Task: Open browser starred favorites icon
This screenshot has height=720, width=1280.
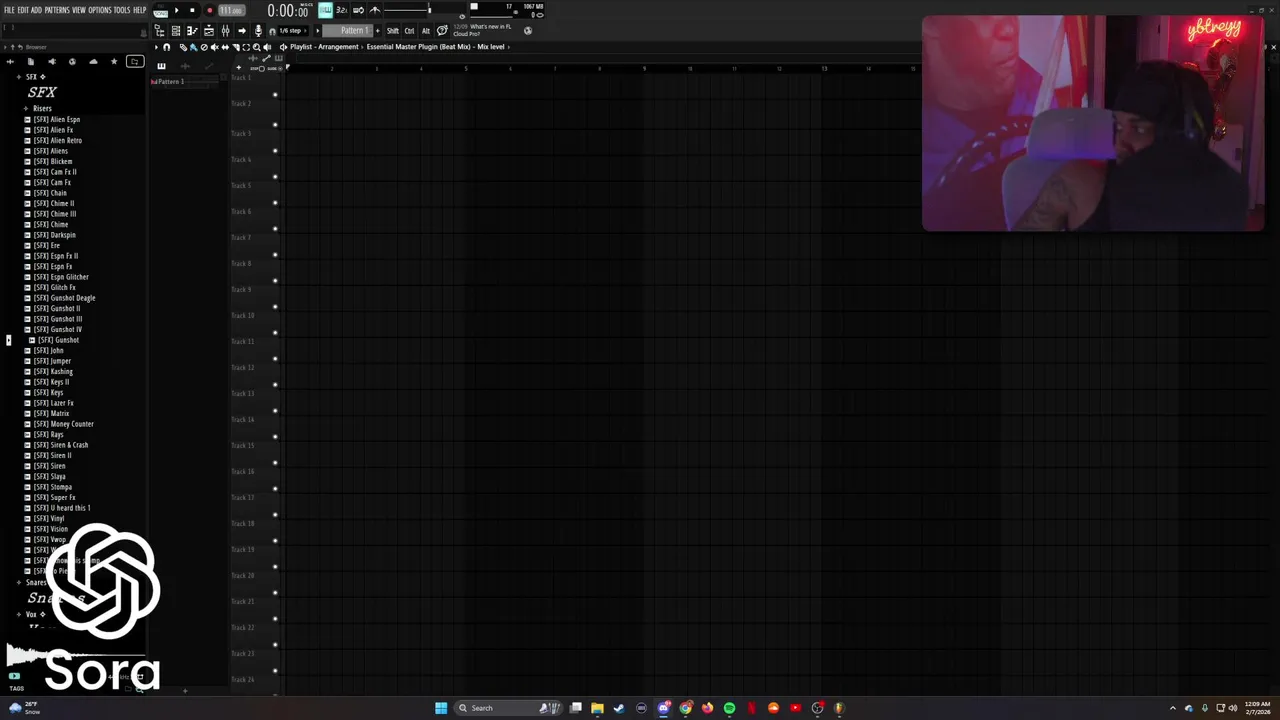Action: coord(114,61)
